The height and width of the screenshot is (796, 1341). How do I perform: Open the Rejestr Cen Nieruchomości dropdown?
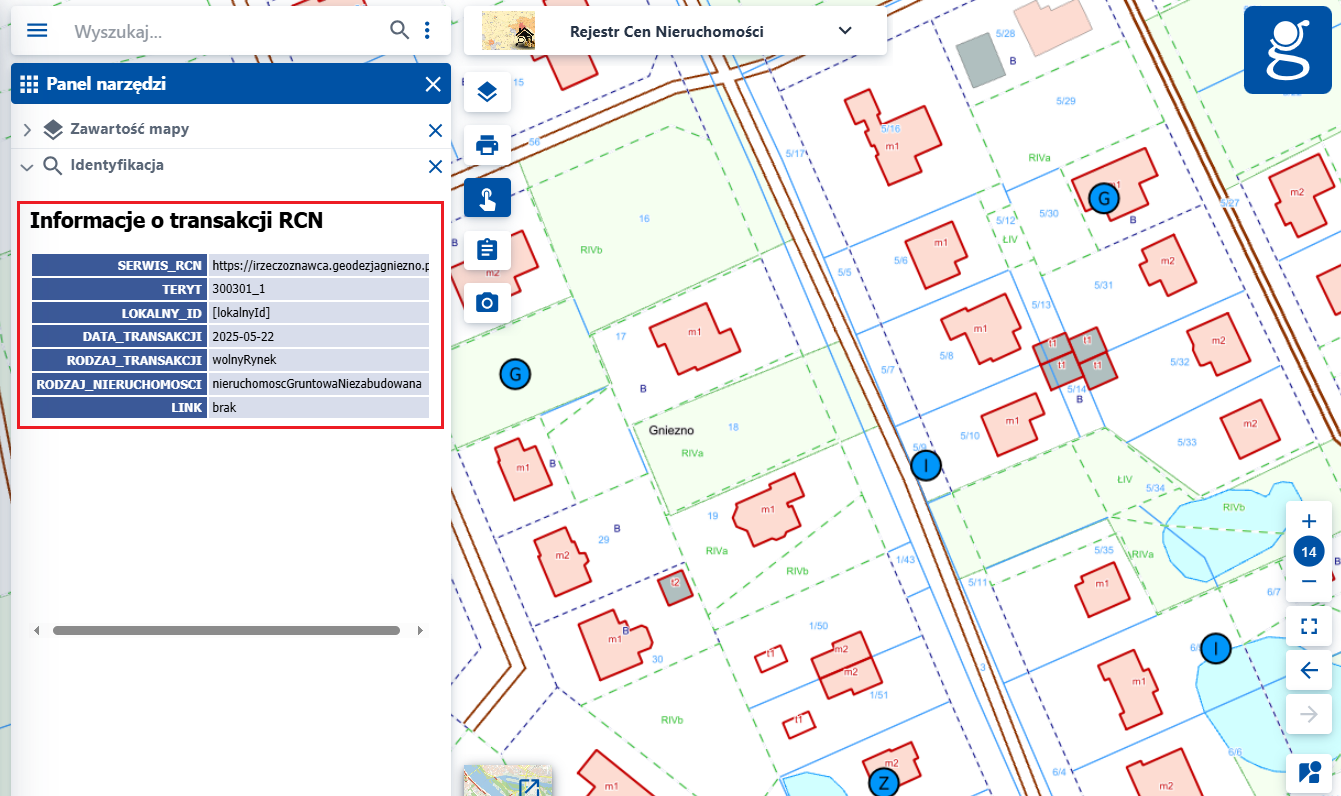pyautogui.click(x=845, y=31)
